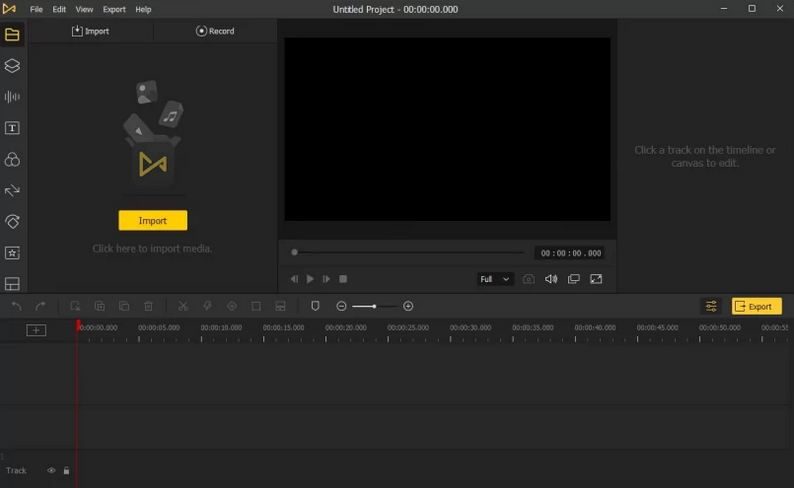
Task: Step to previous frame
Action: tap(294, 279)
